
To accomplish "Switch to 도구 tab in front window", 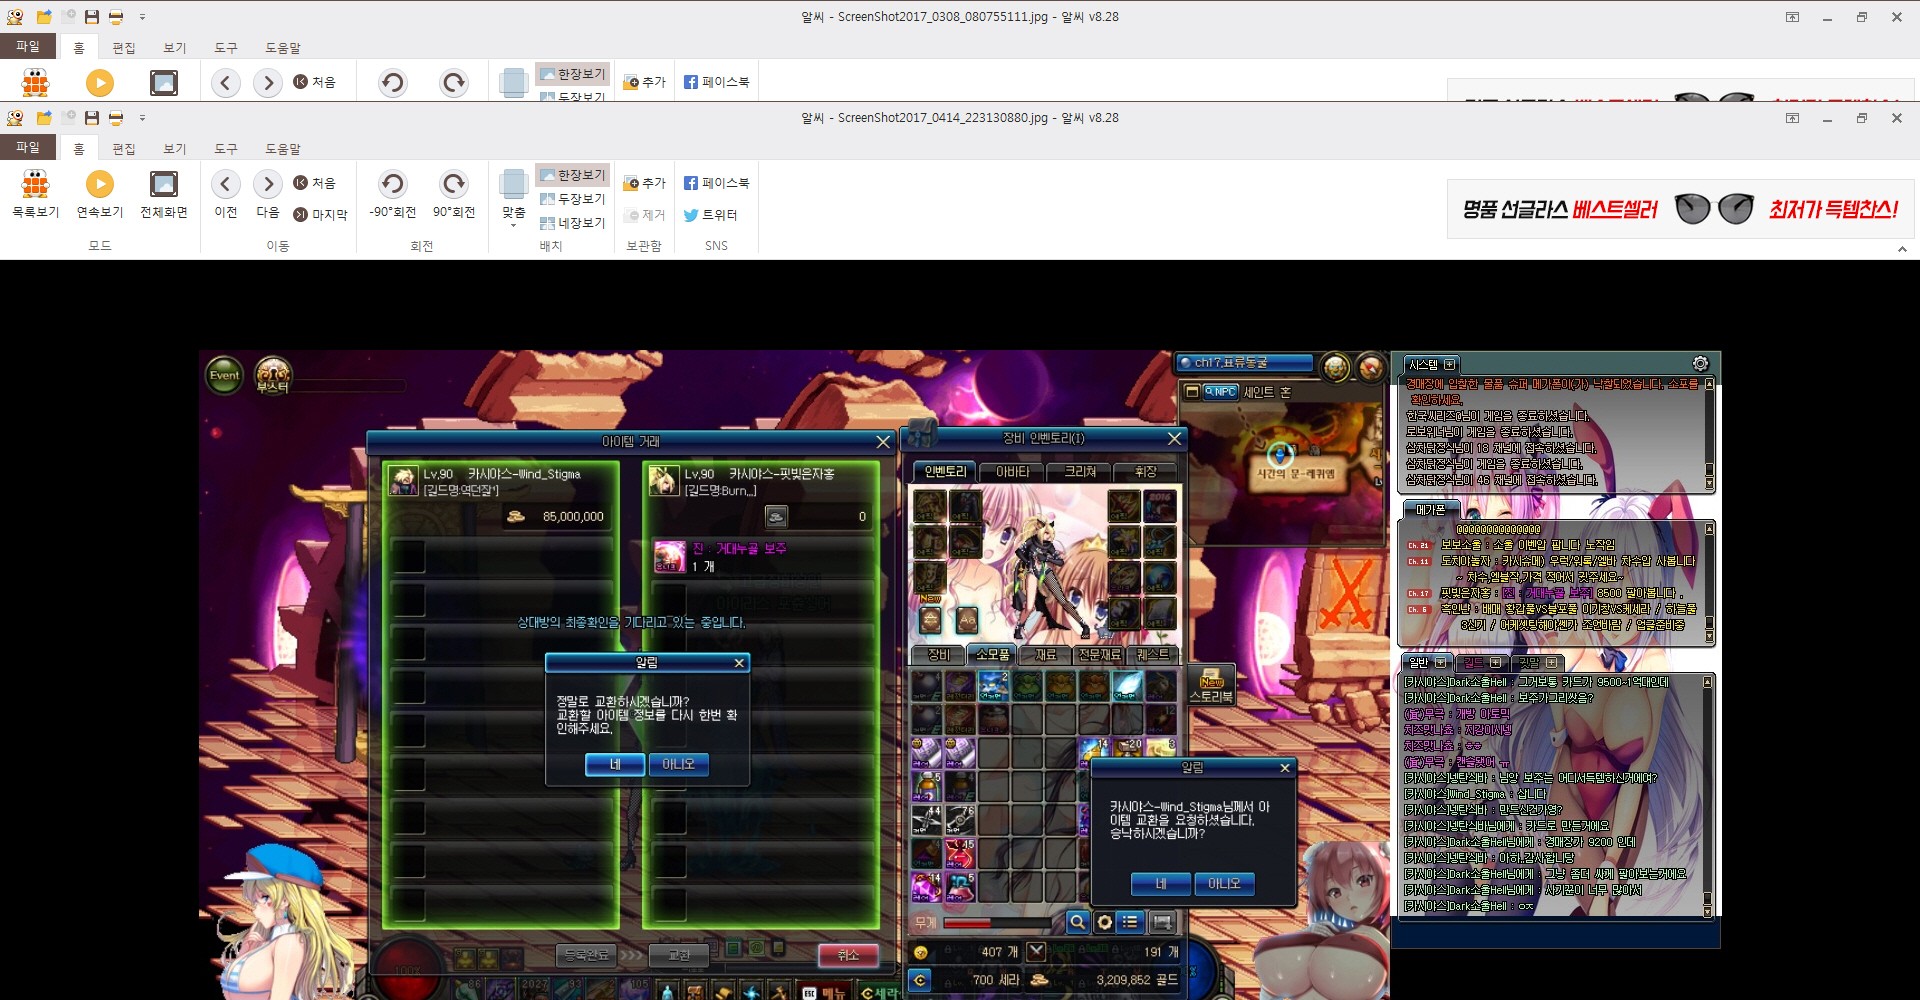I will tap(226, 148).
